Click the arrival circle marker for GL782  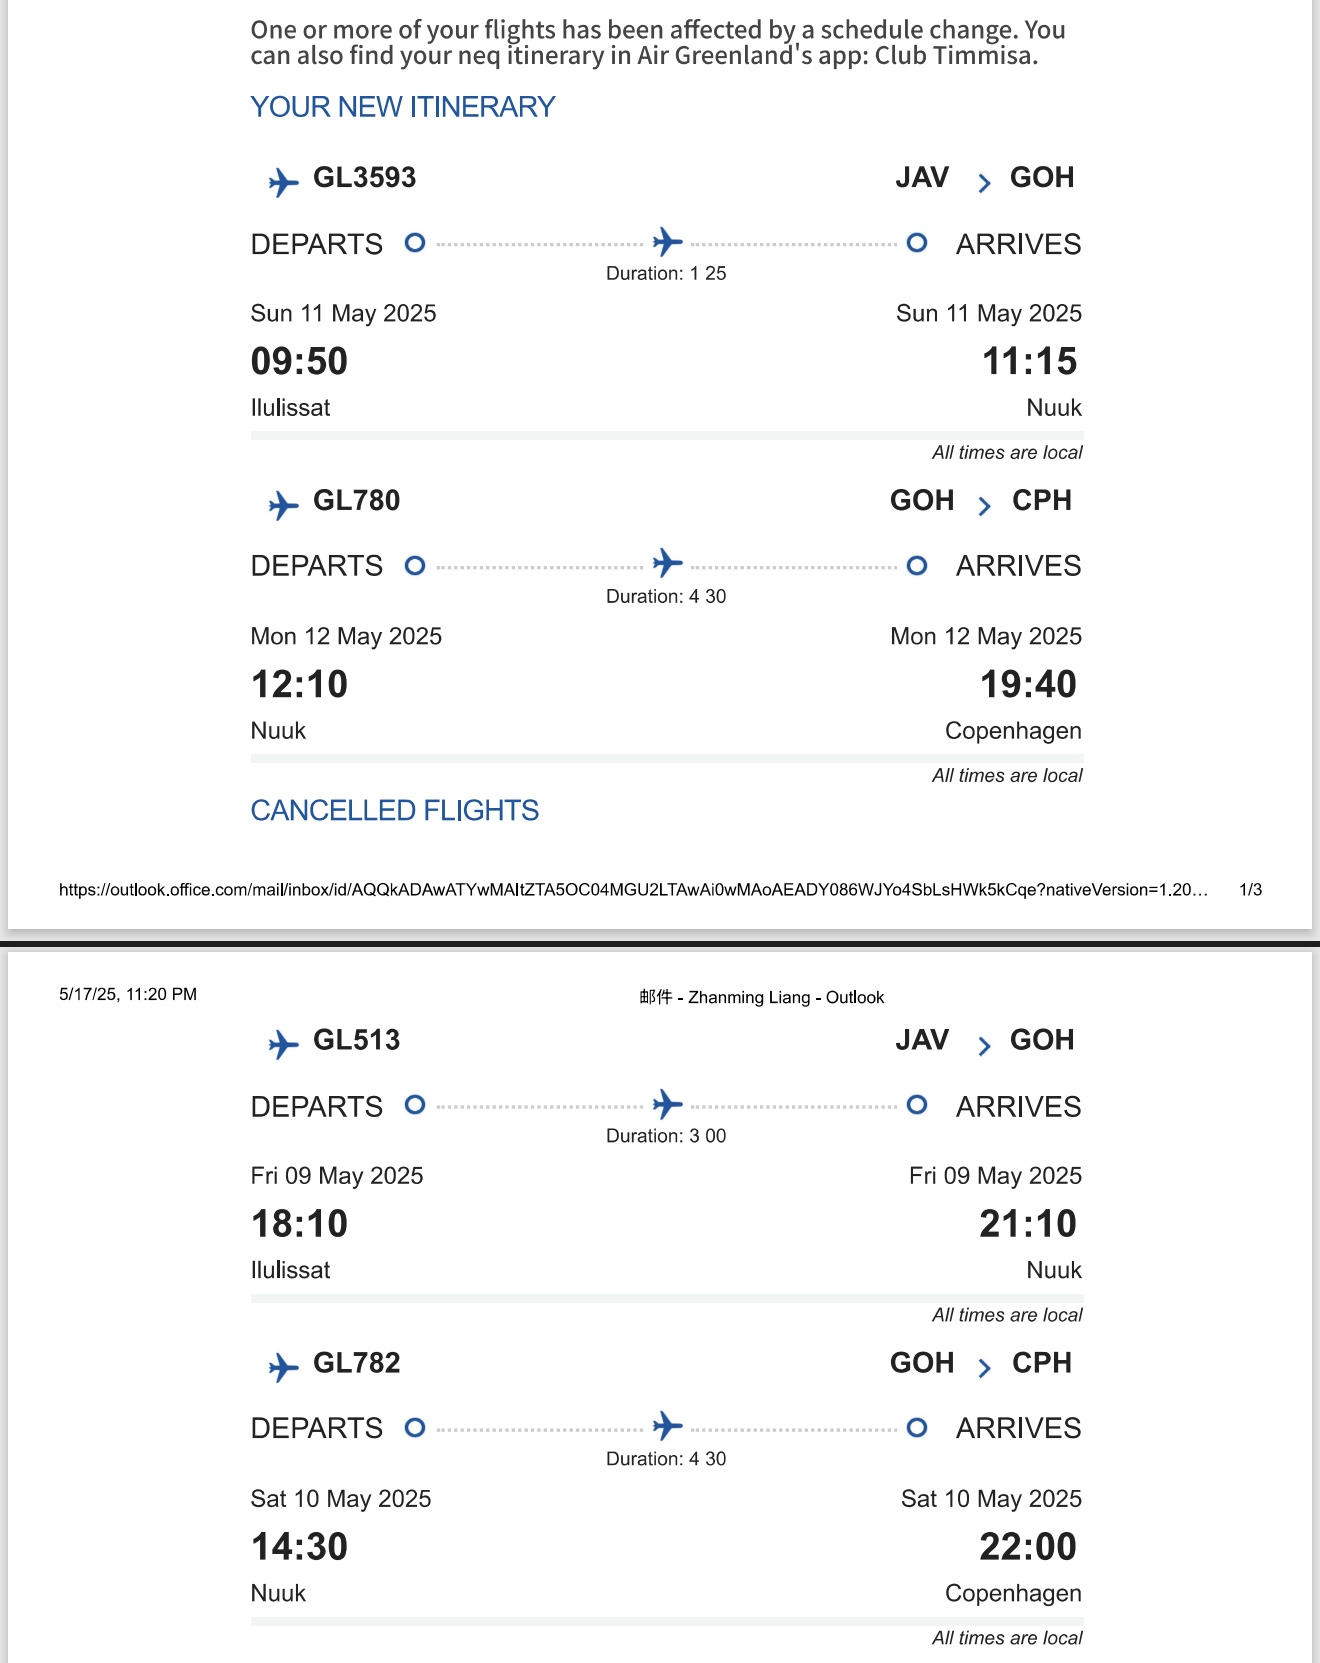tap(917, 1427)
